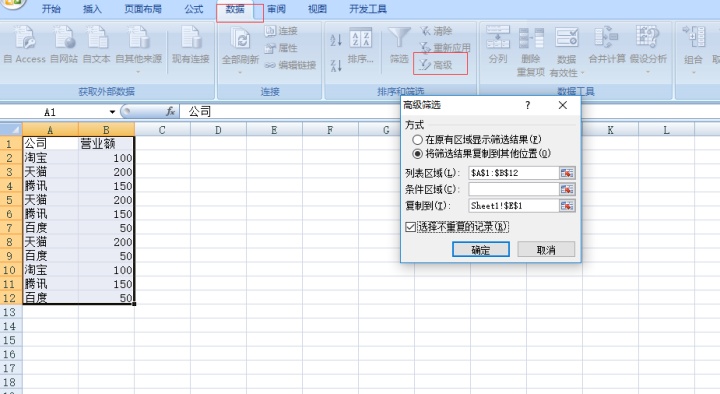Click the Remove Duplicates (删除重复项) icon
720x394 pixels.
[531, 51]
